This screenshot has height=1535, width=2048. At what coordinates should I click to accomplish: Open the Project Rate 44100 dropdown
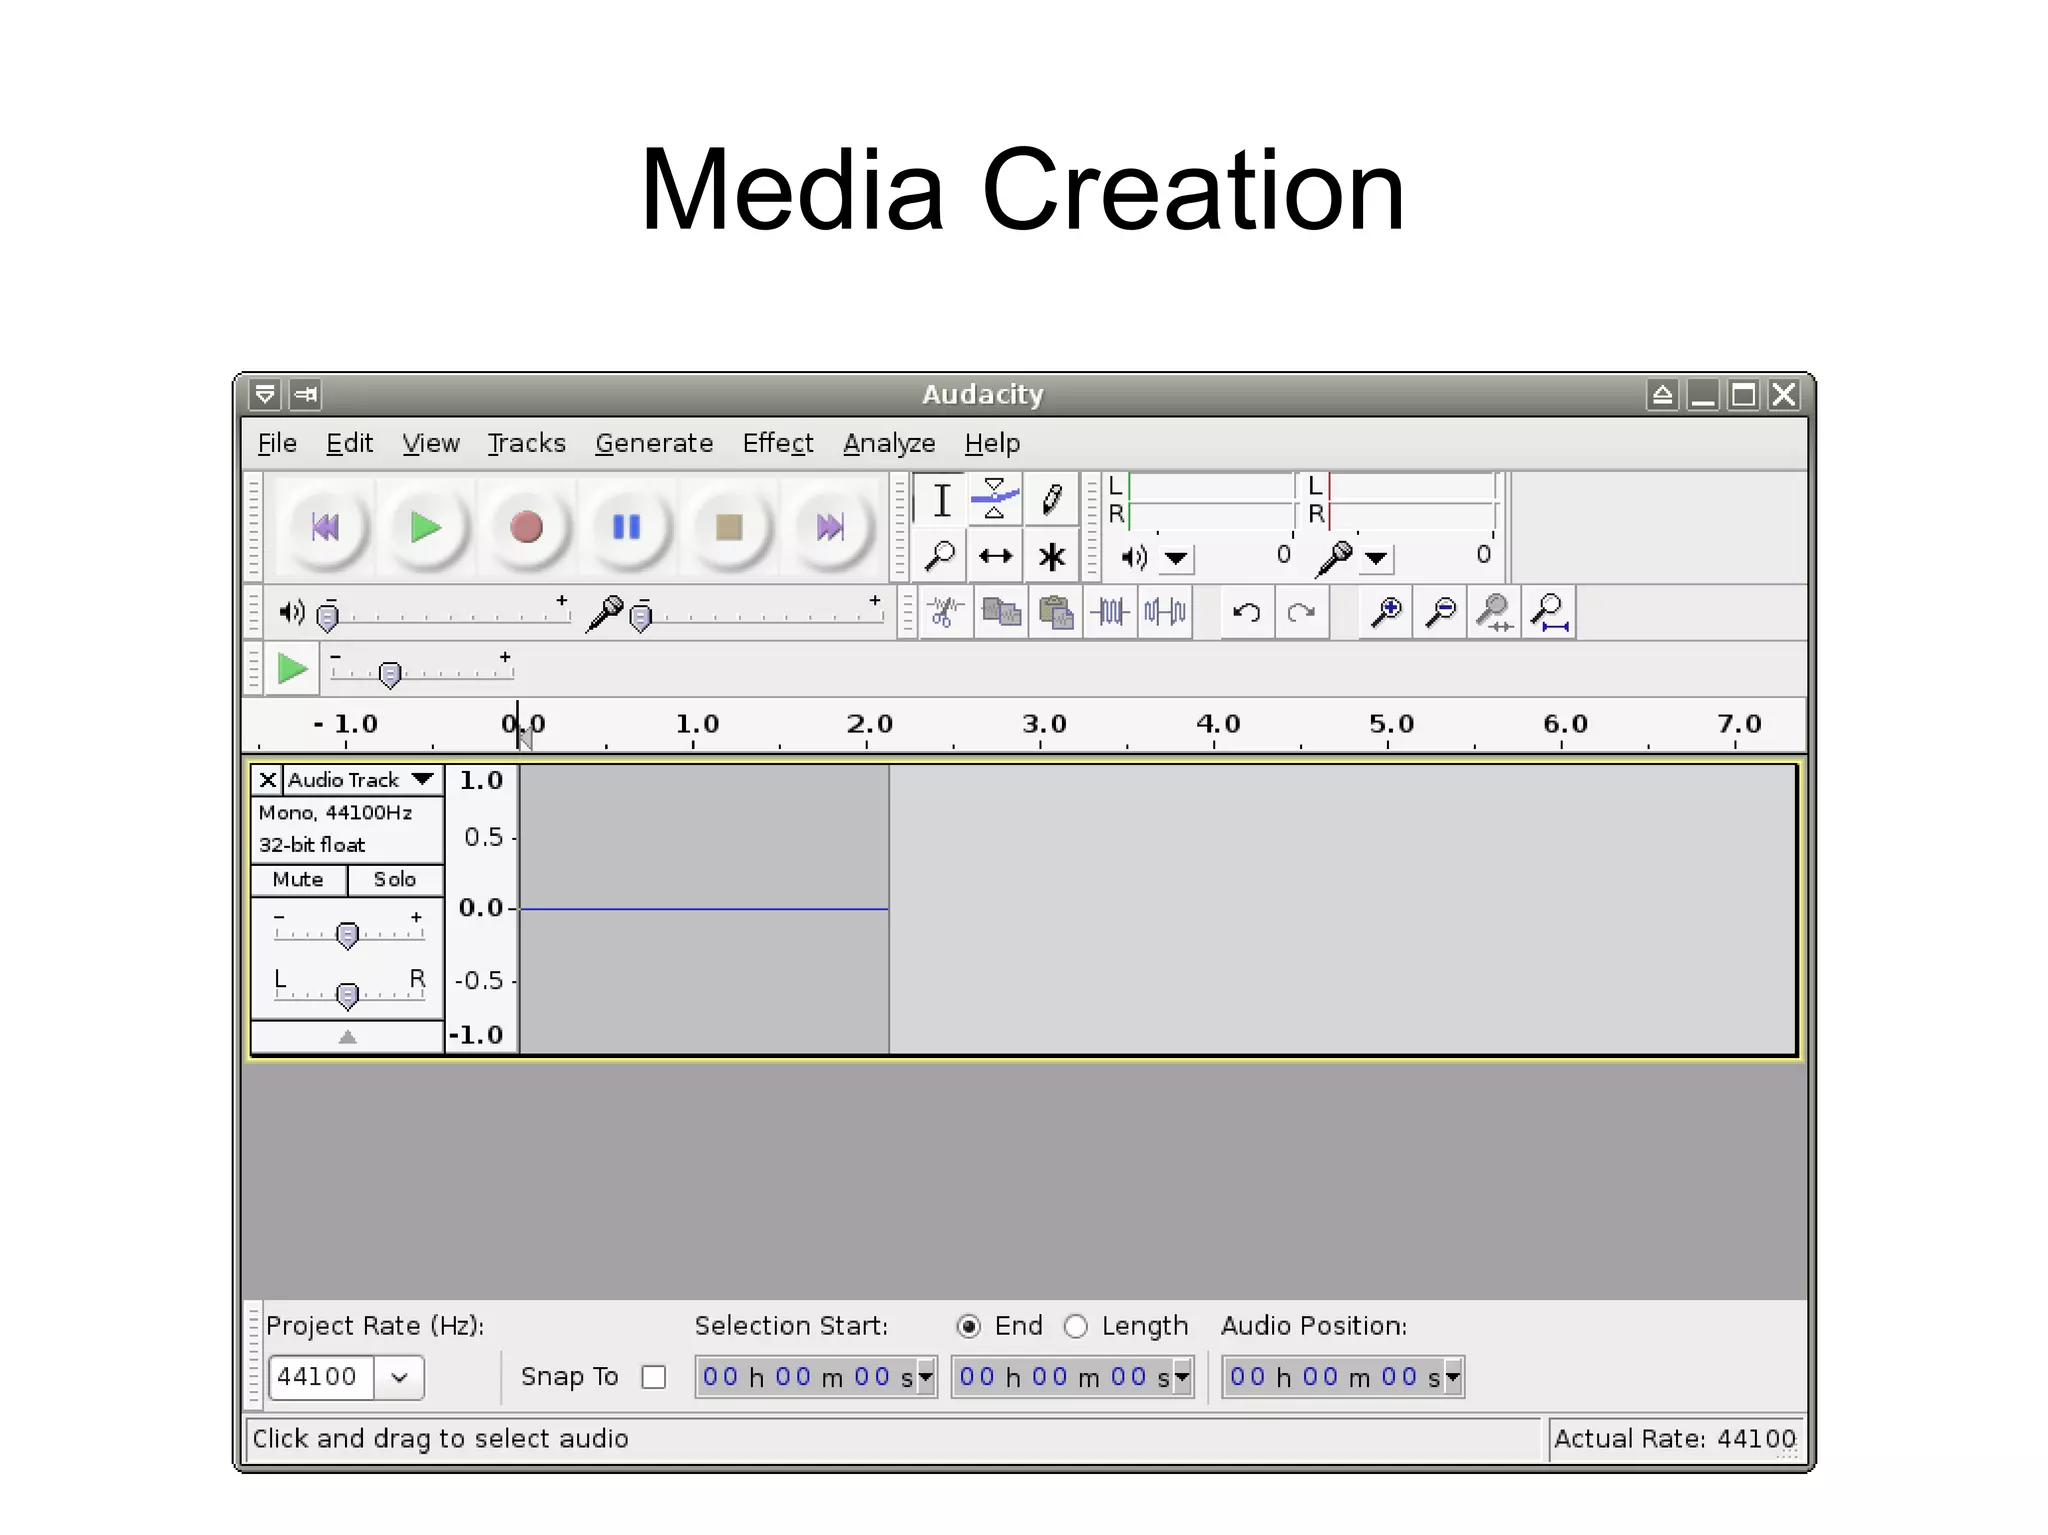(399, 1377)
